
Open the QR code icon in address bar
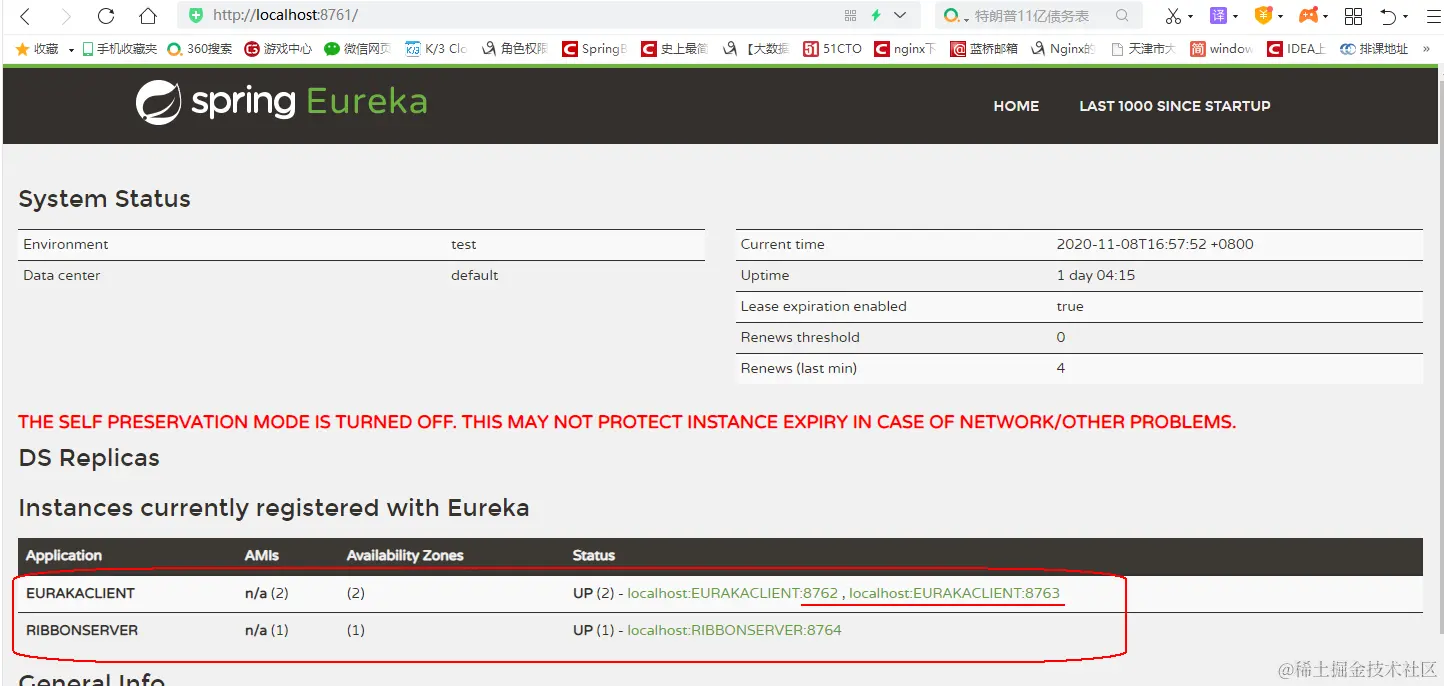(x=851, y=15)
